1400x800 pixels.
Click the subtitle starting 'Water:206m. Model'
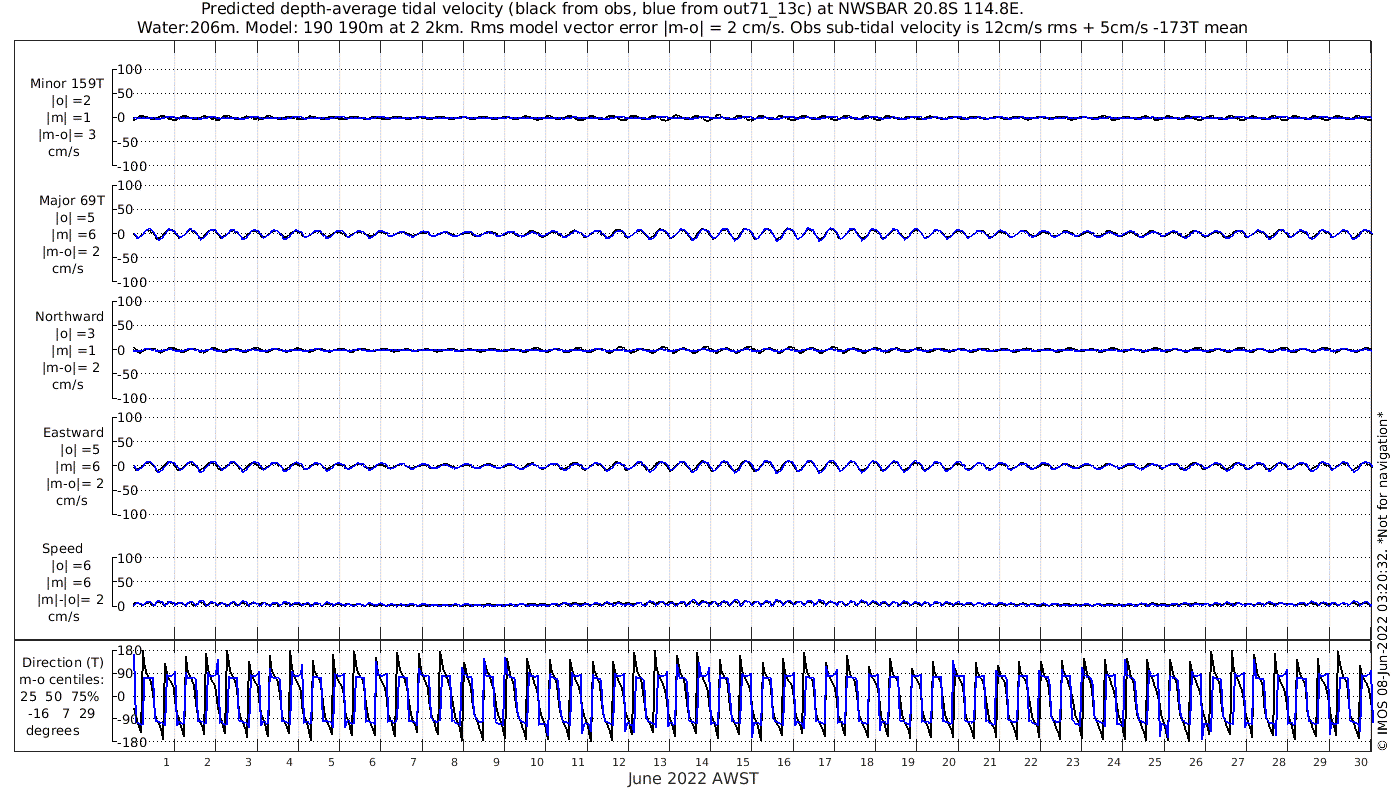(692, 27)
